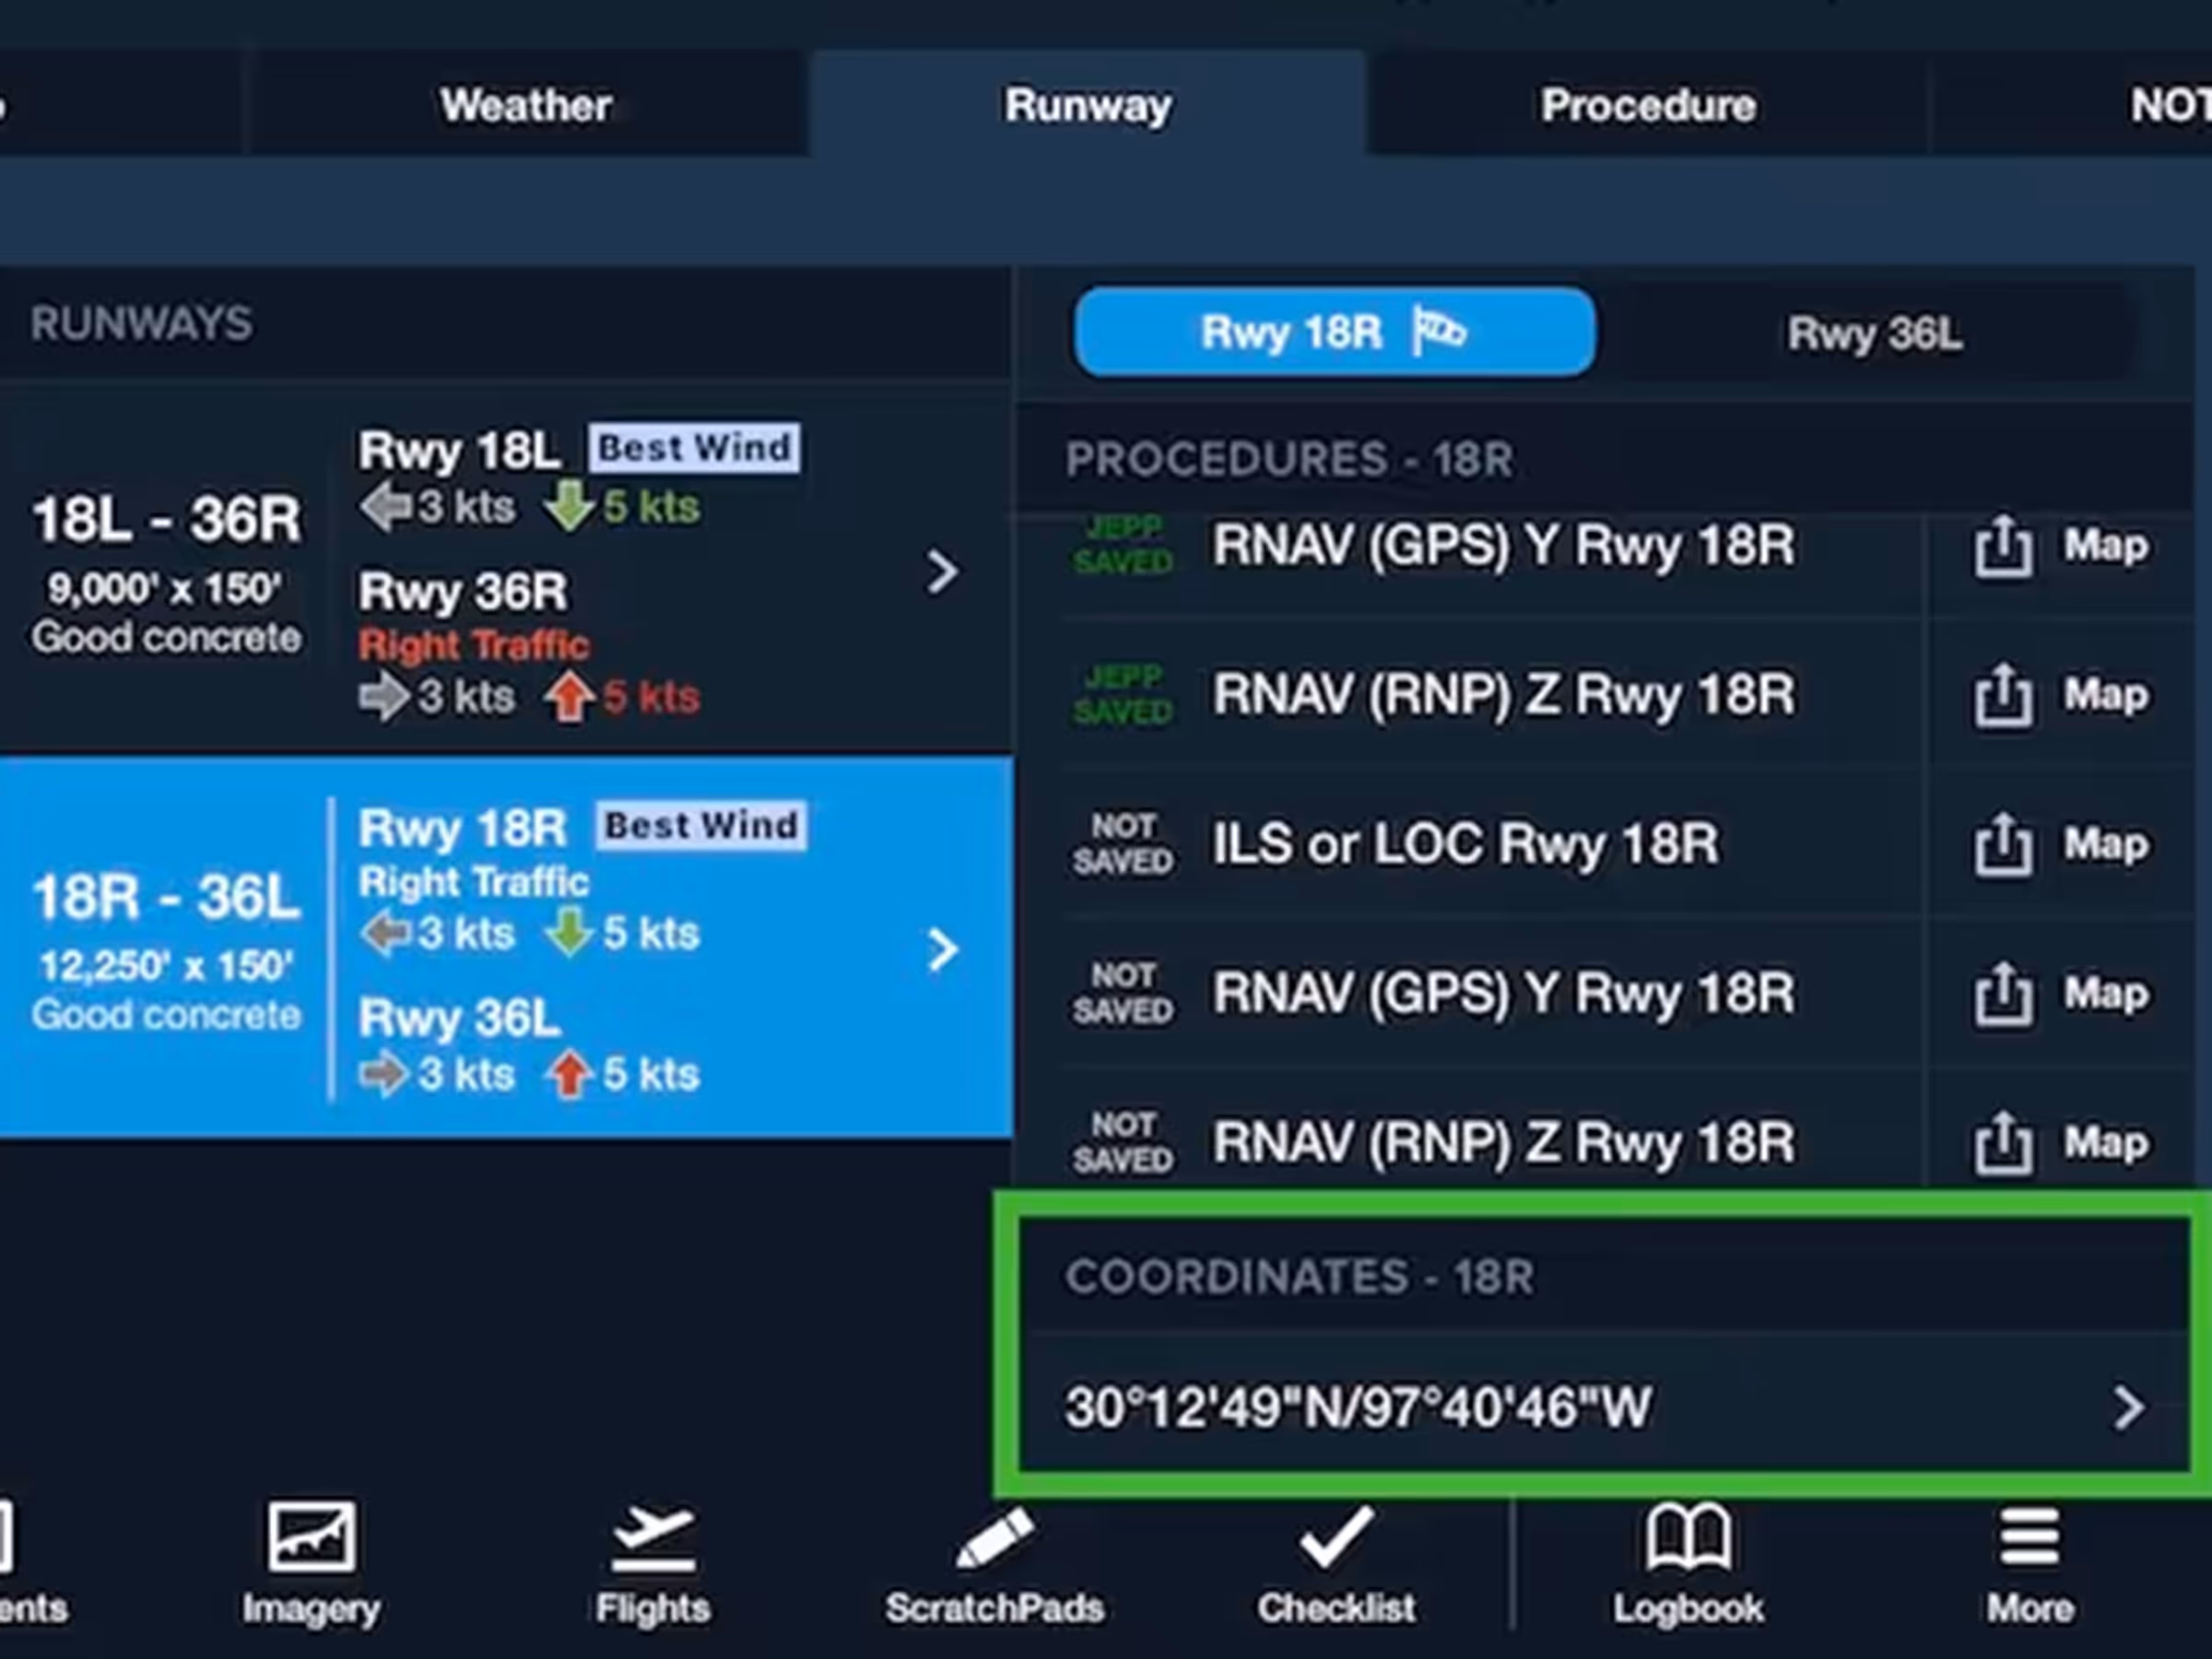Screen dimensions: 2212x1659
Task: Switch to the Weather tab
Action: point(525,105)
